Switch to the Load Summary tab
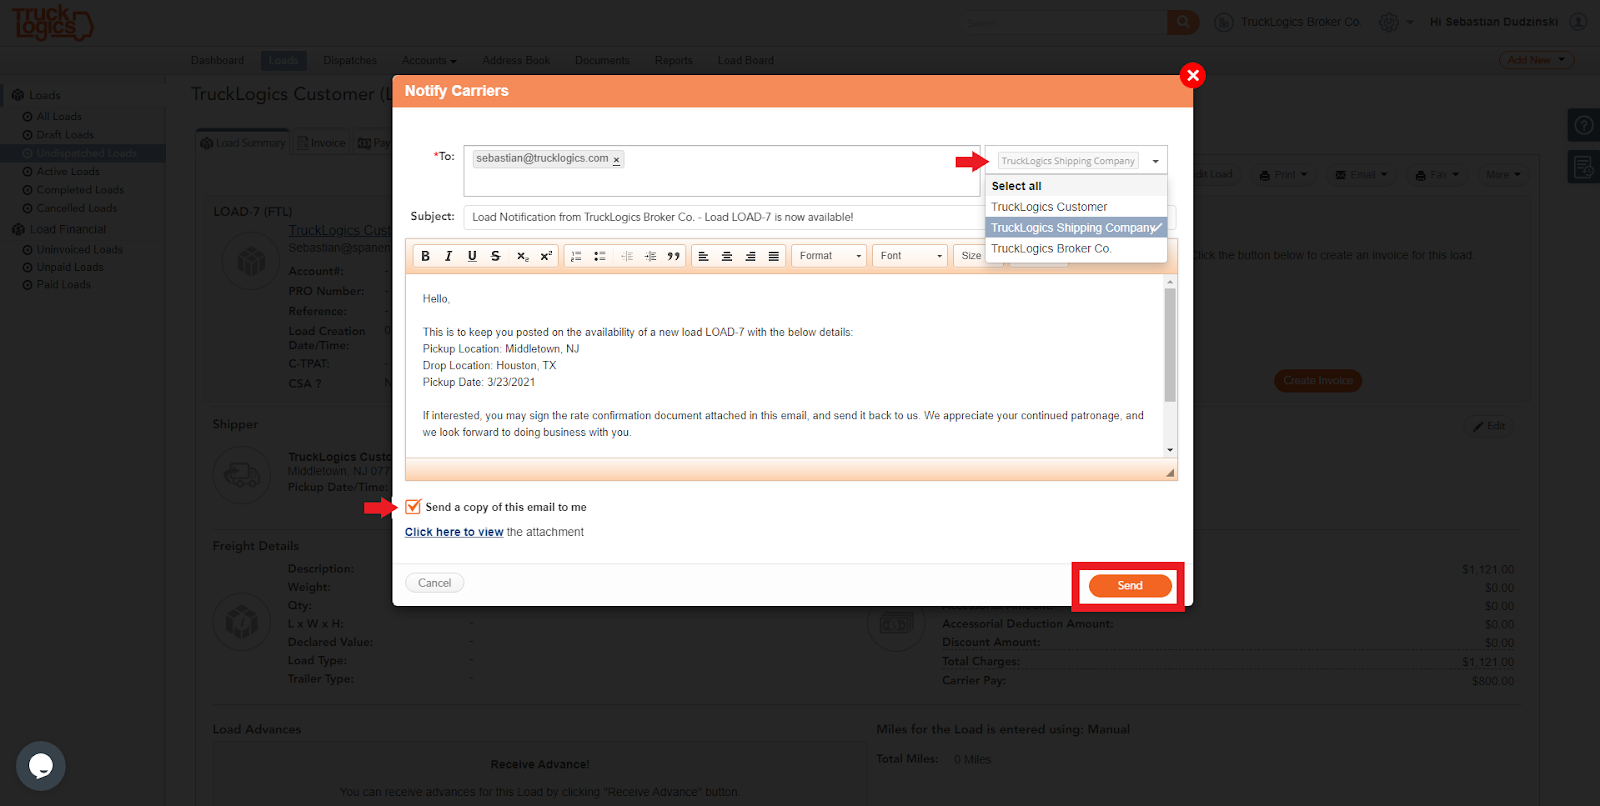 point(243,143)
